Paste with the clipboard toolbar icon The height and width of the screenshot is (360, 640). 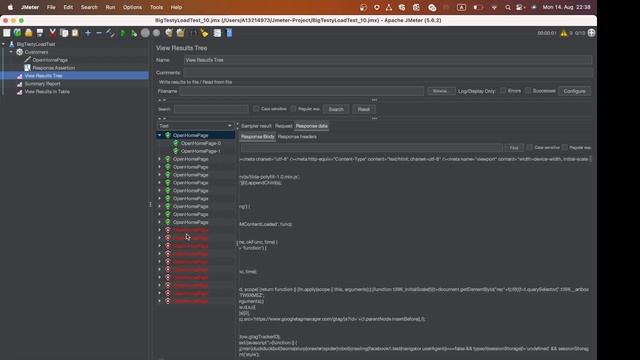(x=75, y=33)
